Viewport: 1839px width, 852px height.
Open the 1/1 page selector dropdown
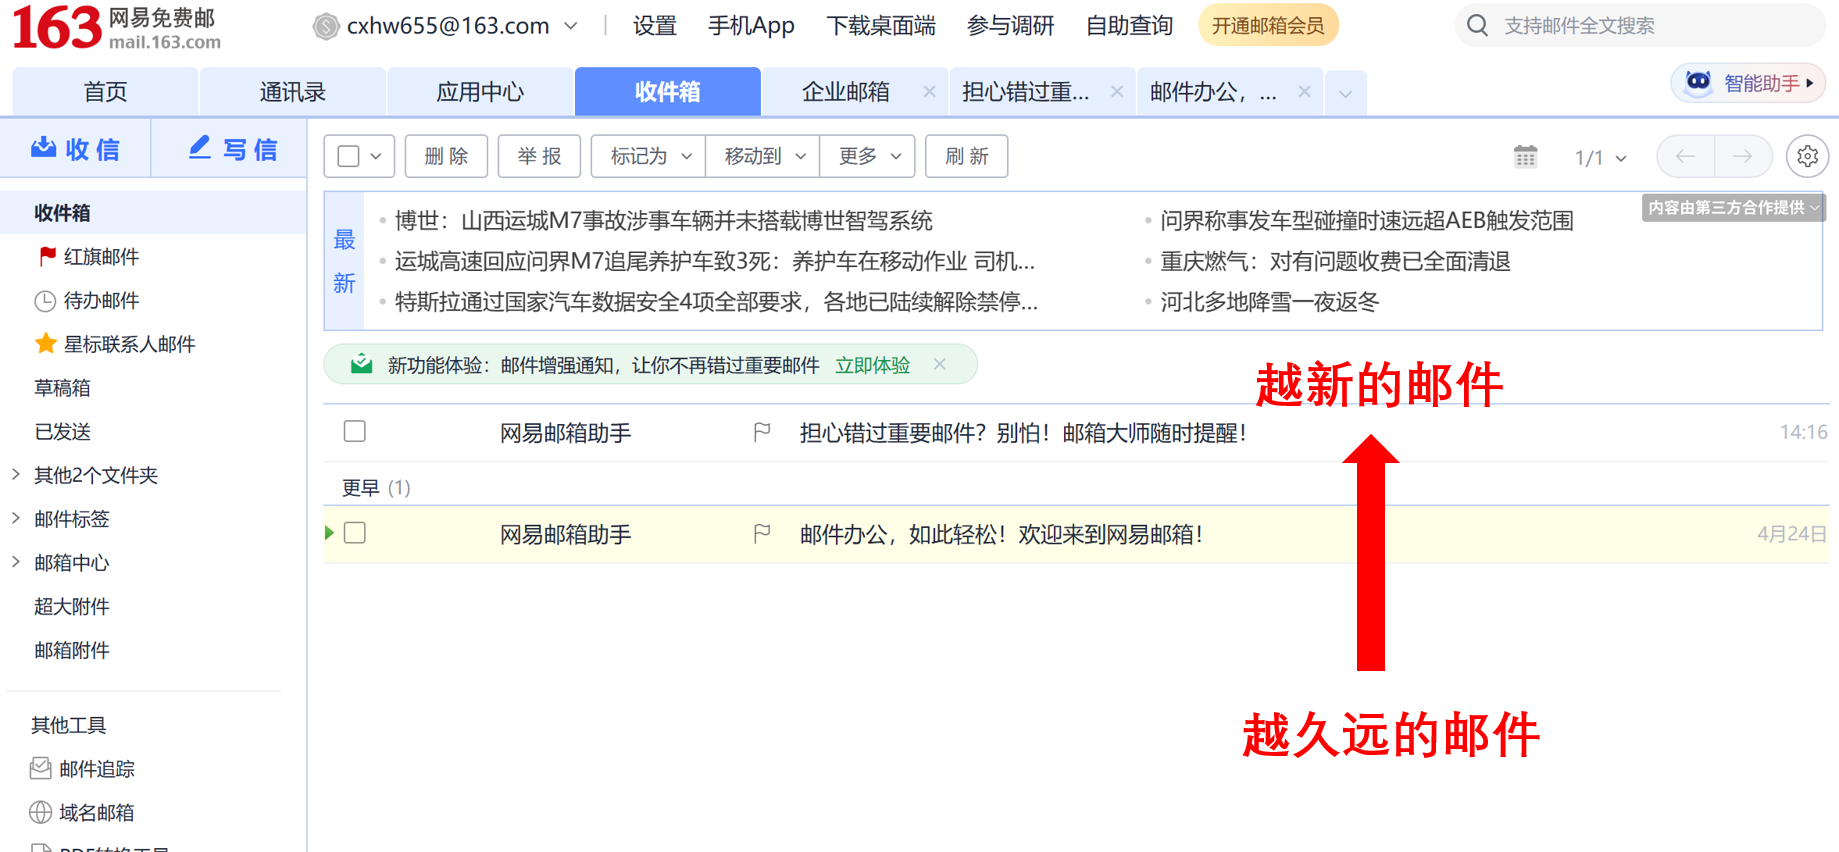tap(1601, 157)
